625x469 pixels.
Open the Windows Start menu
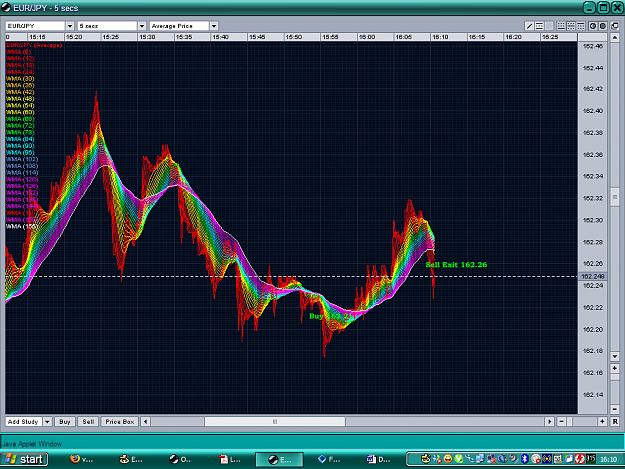pyautogui.click(x=25, y=459)
